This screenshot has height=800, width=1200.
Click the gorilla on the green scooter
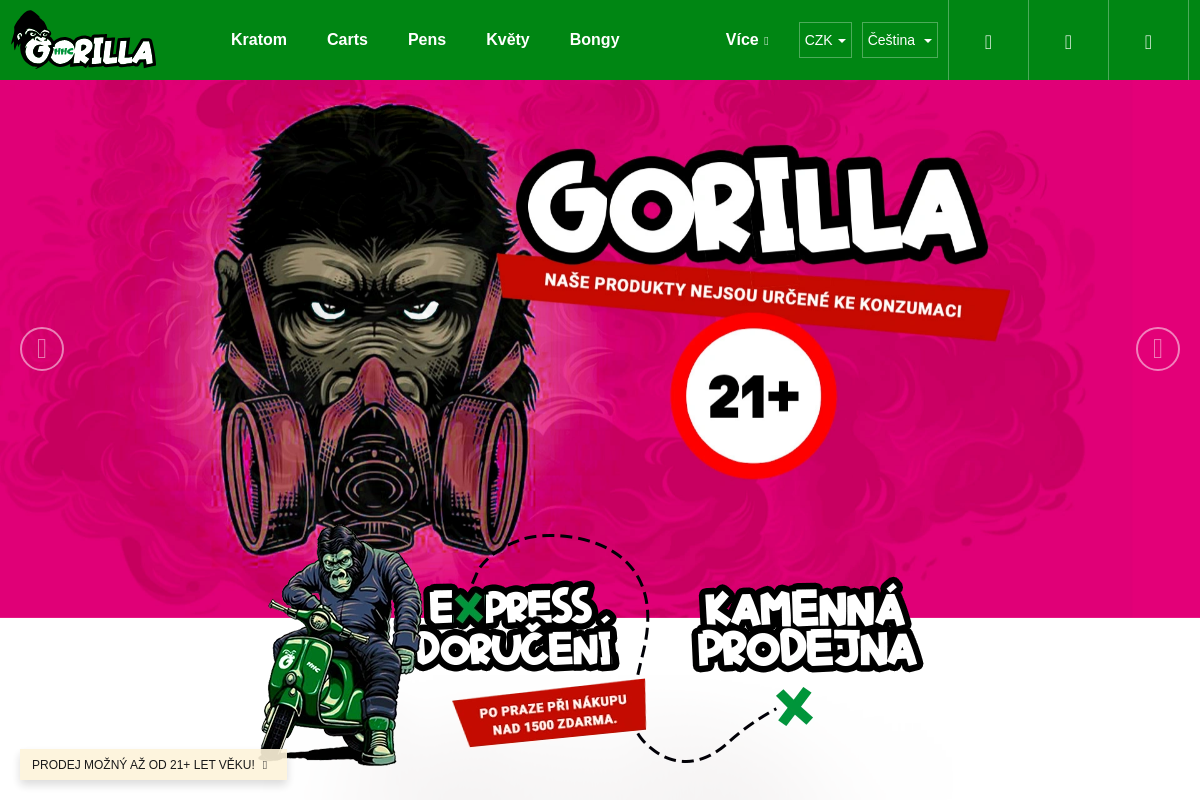tap(340, 645)
